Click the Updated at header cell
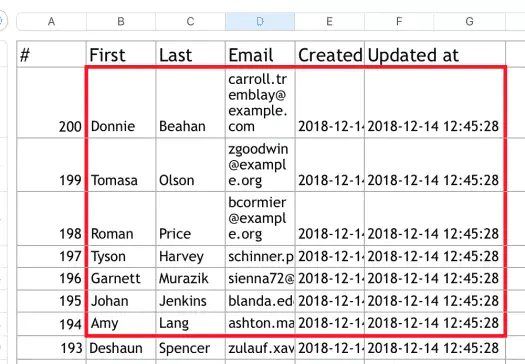The height and width of the screenshot is (364, 525). tap(435, 55)
